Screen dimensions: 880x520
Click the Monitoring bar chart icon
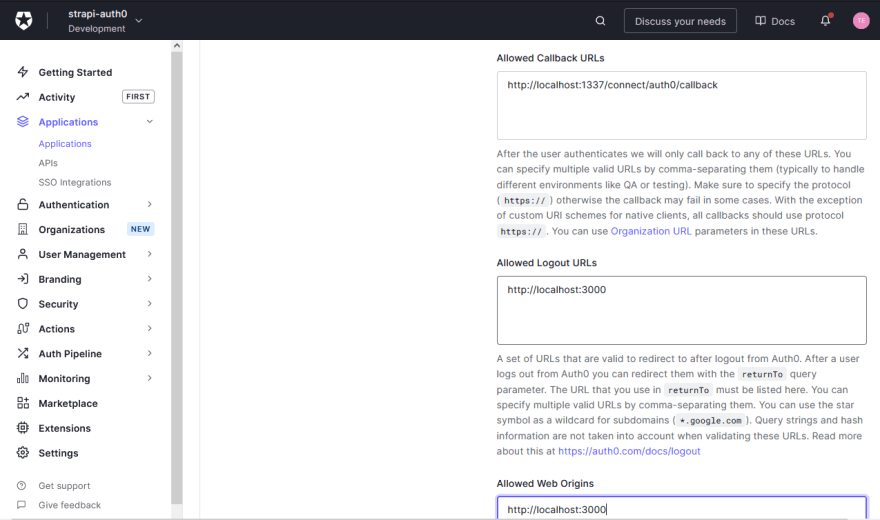click(x=22, y=378)
